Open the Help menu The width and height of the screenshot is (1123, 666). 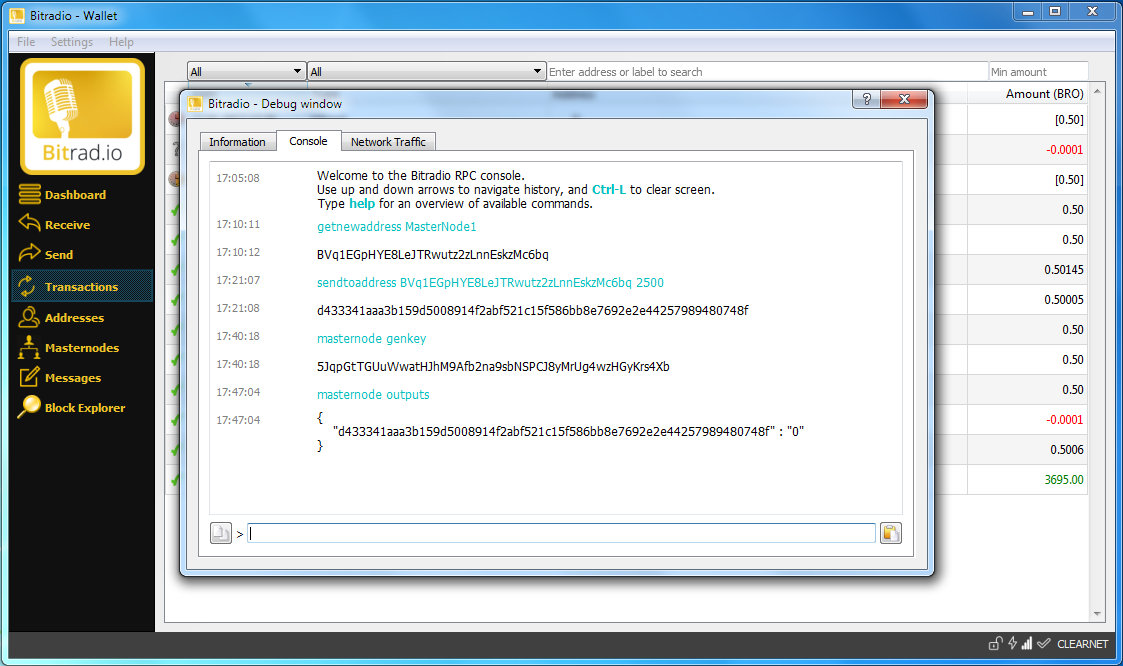coord(121,42)
